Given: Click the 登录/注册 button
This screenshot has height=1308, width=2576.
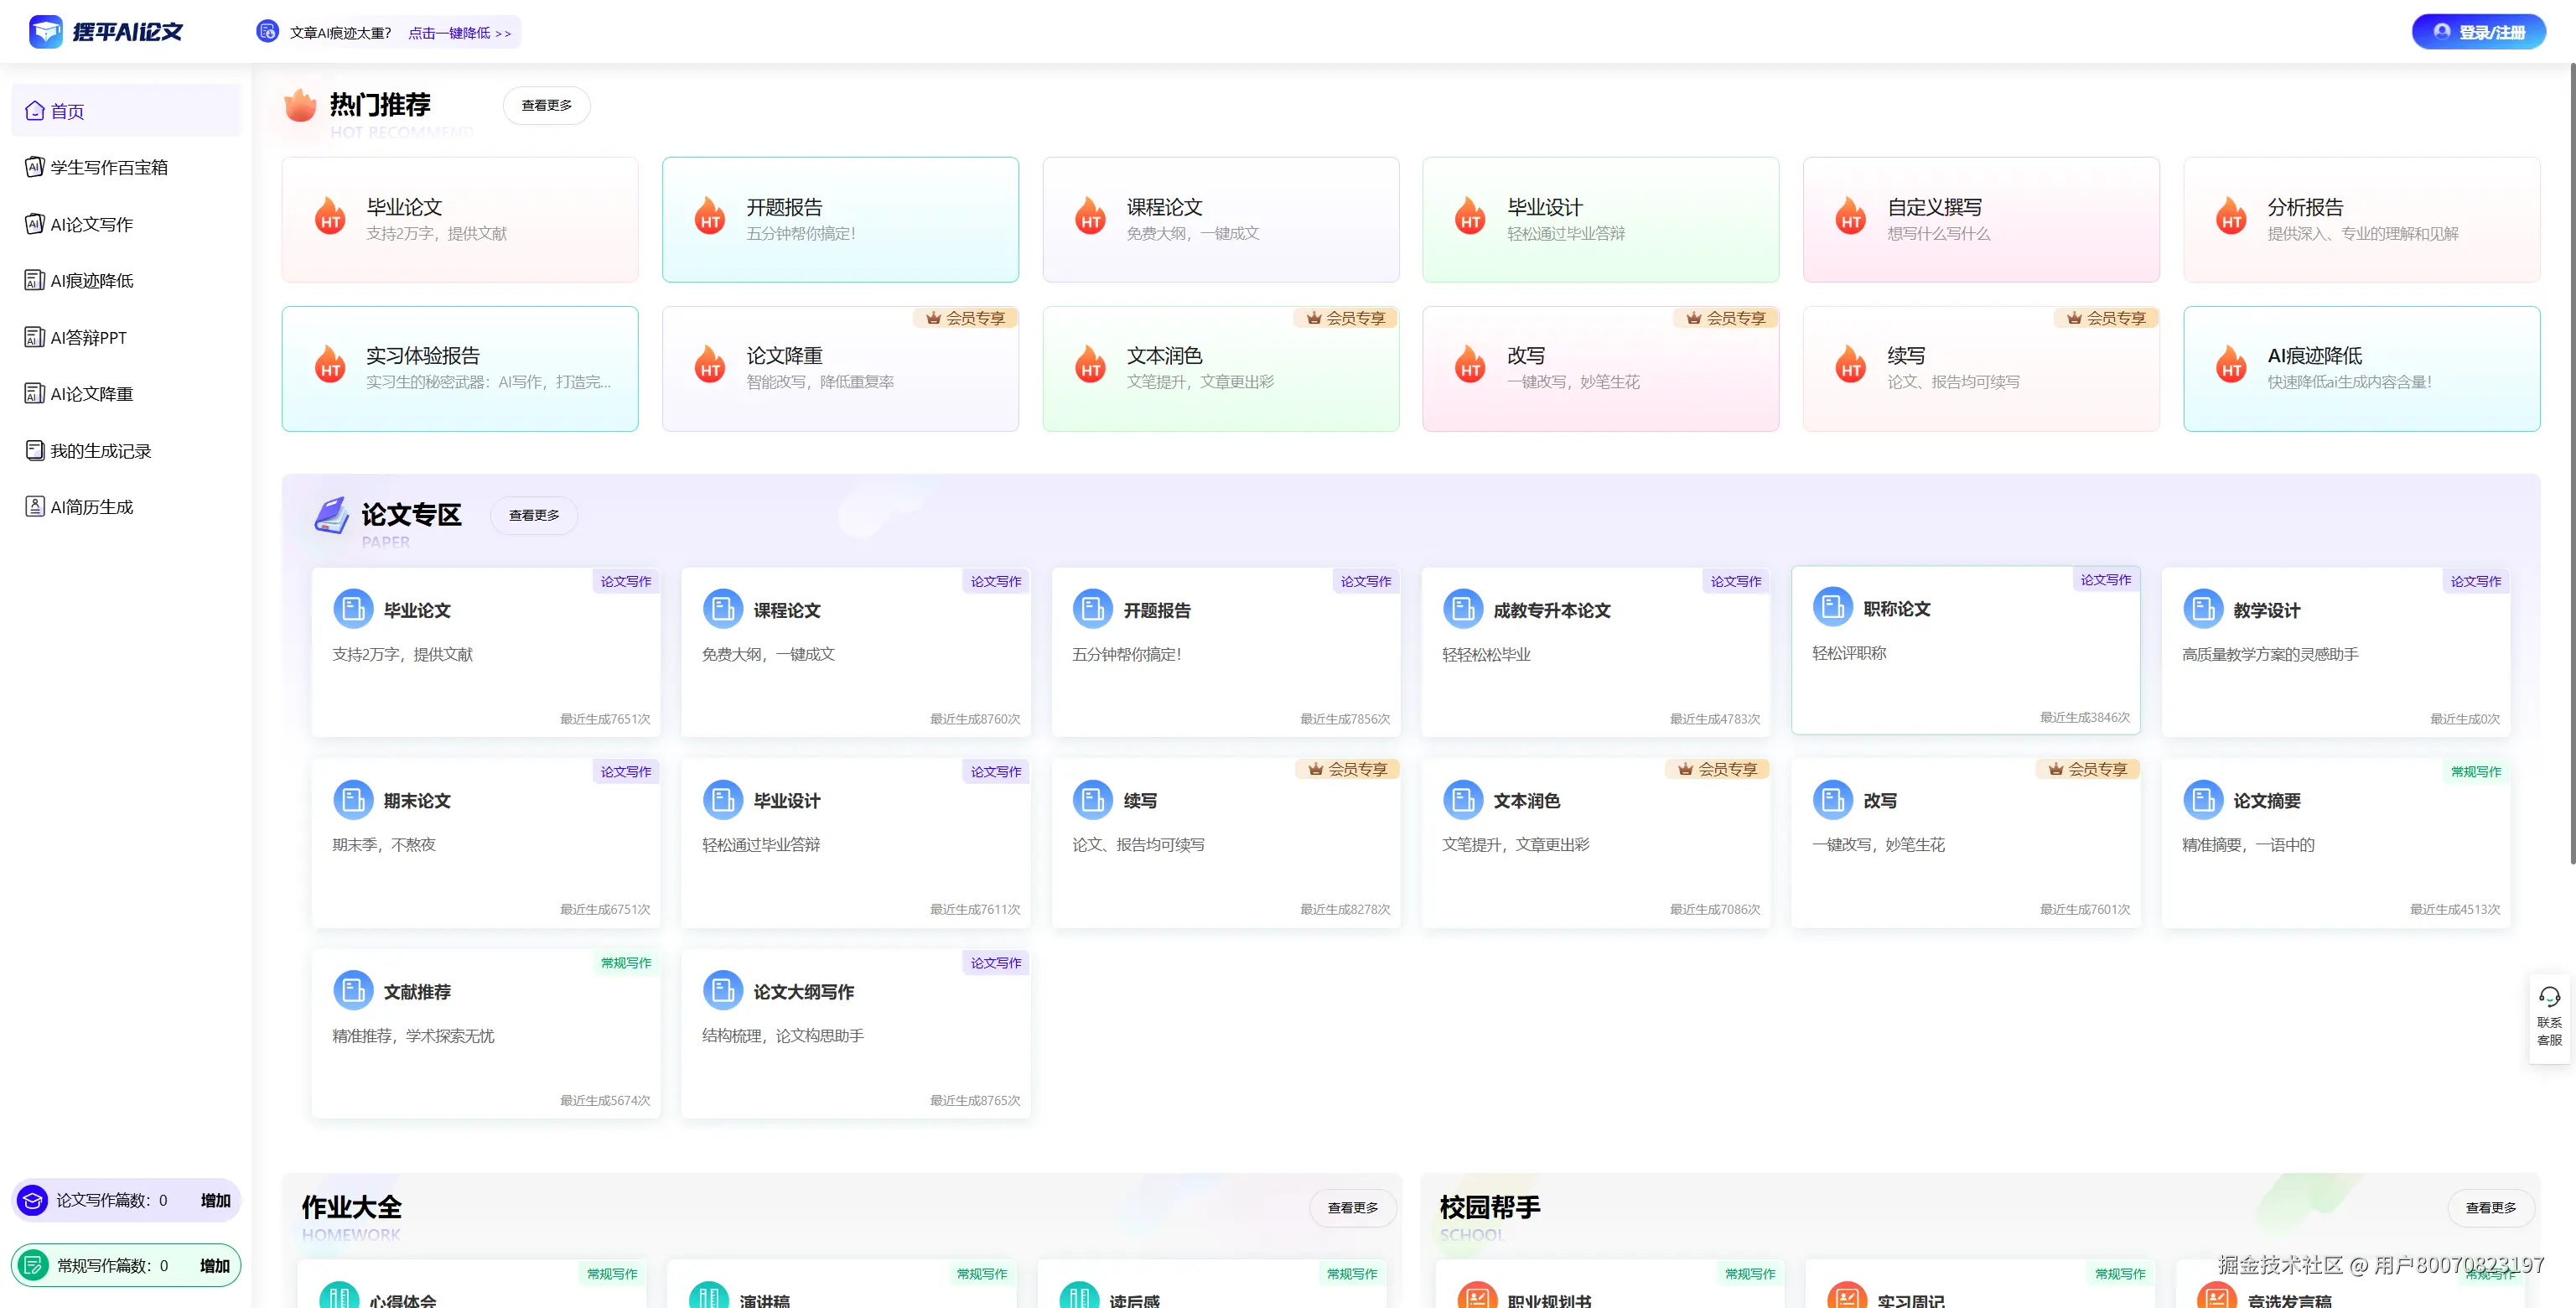Looking at the screenshot, I should pos(2478,32).
